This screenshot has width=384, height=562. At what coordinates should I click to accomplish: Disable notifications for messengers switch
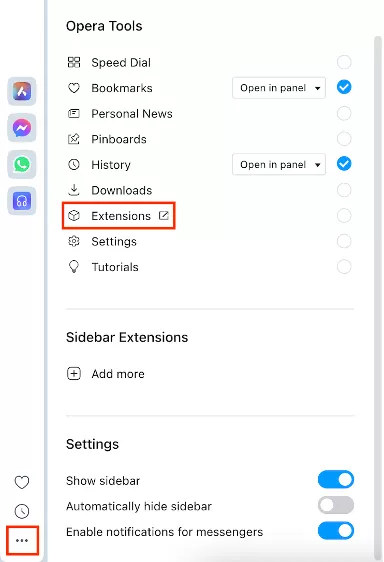pyautogui.click(x=336, y=531)
